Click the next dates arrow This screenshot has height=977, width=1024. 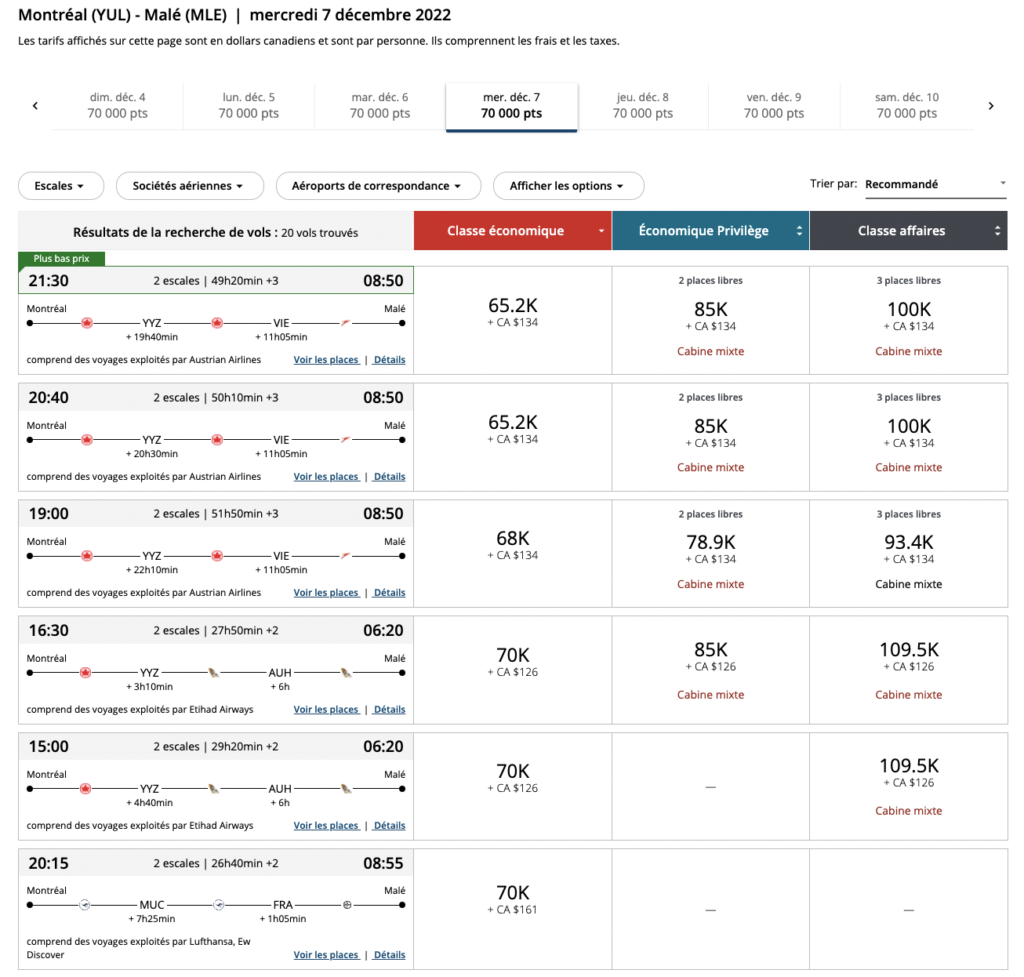(991, 106)
